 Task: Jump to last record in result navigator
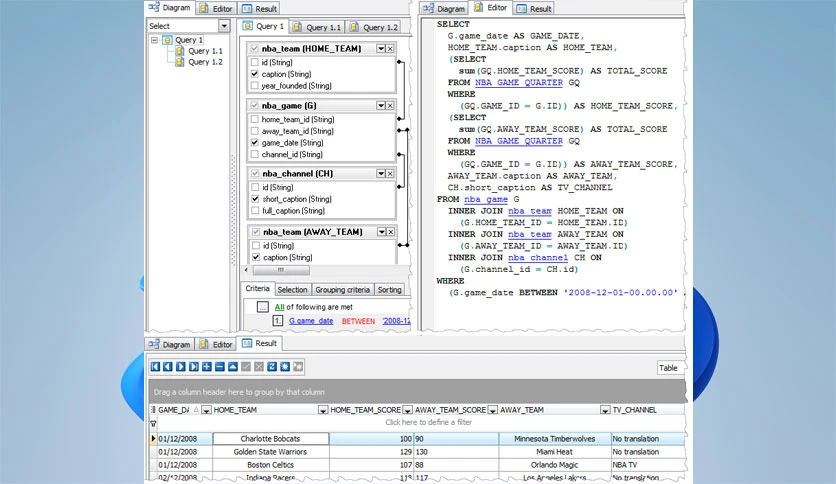pyautogui.click(x=194, y=367)
